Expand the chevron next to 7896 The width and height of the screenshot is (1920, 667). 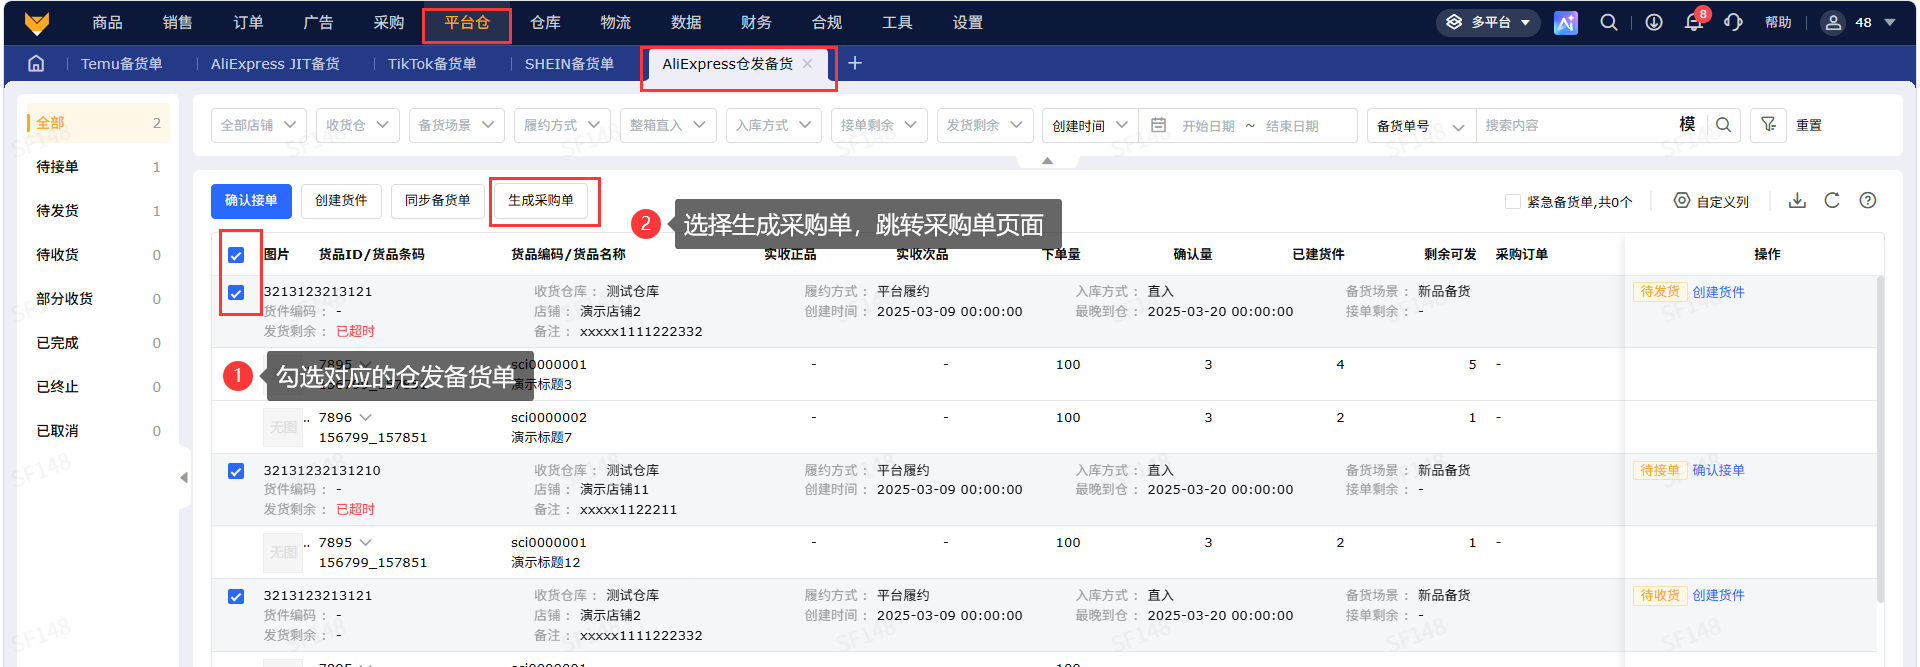(x=366, y=417)
